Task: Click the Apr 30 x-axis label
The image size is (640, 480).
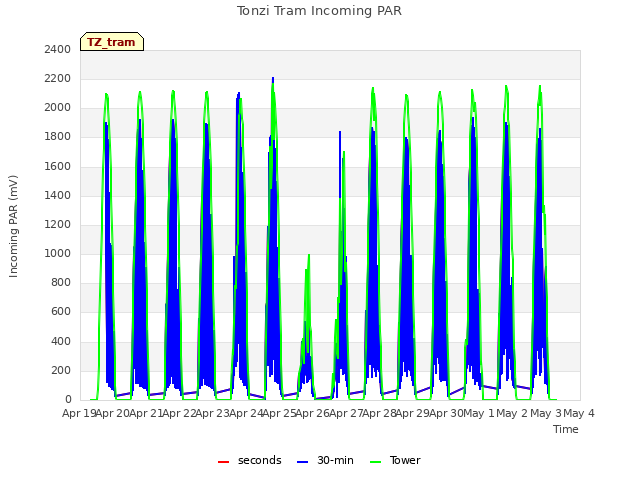Action: pyautogui.click(x=446, y=413)
